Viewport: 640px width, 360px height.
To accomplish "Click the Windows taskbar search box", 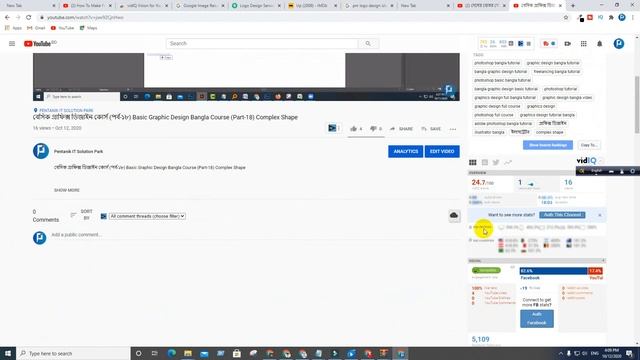I will click(x=73, y=353).
